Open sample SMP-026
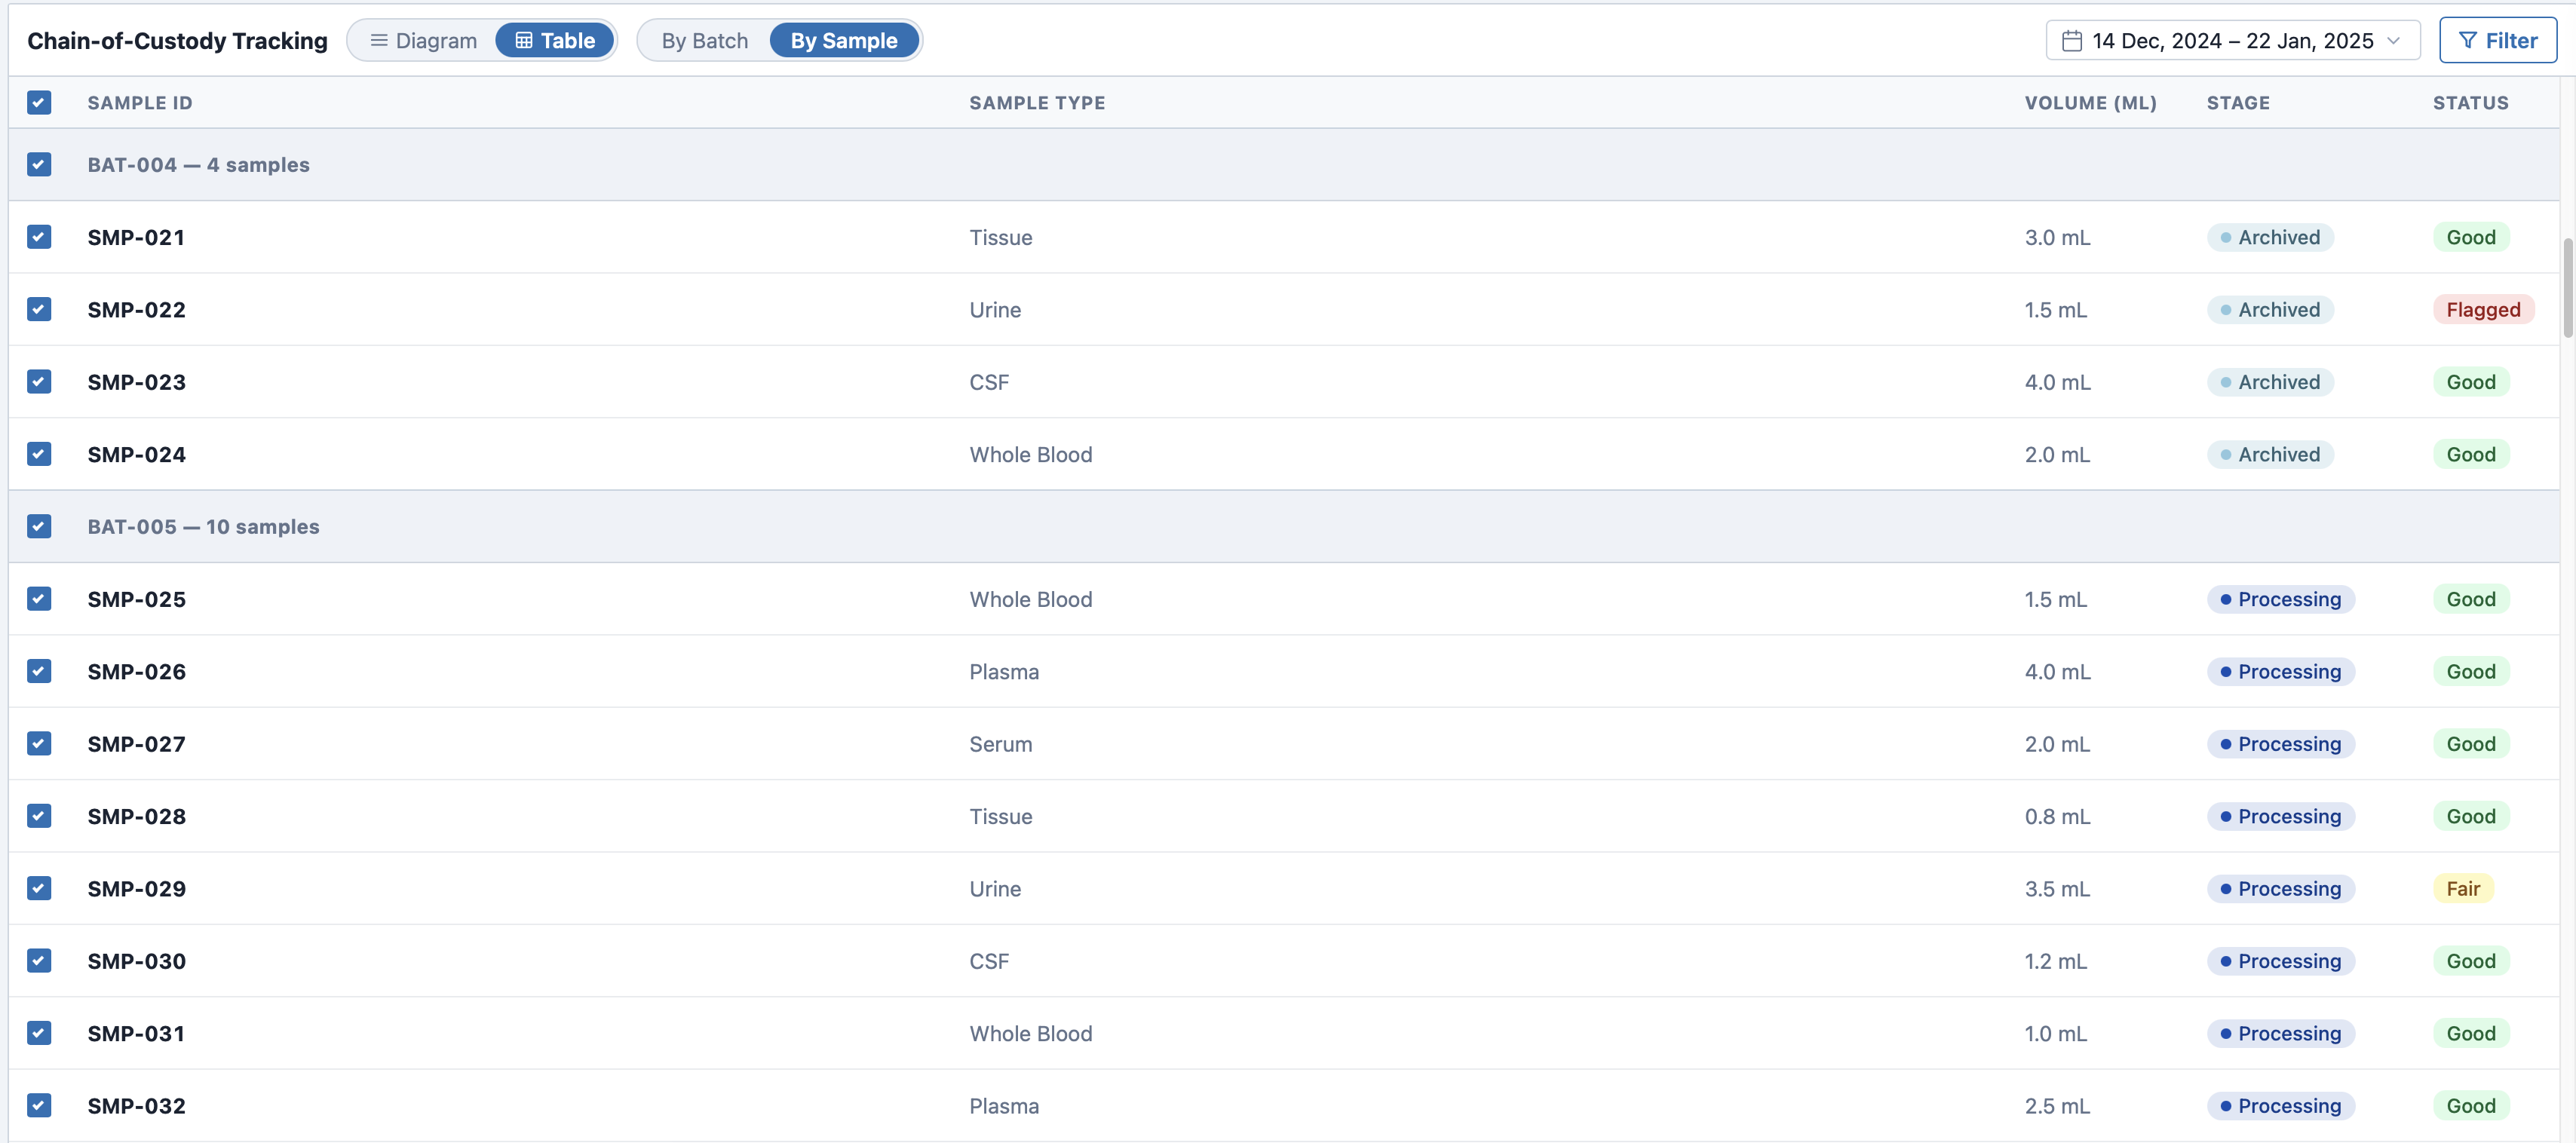2576x1143 pixels. tap(136, 671)
